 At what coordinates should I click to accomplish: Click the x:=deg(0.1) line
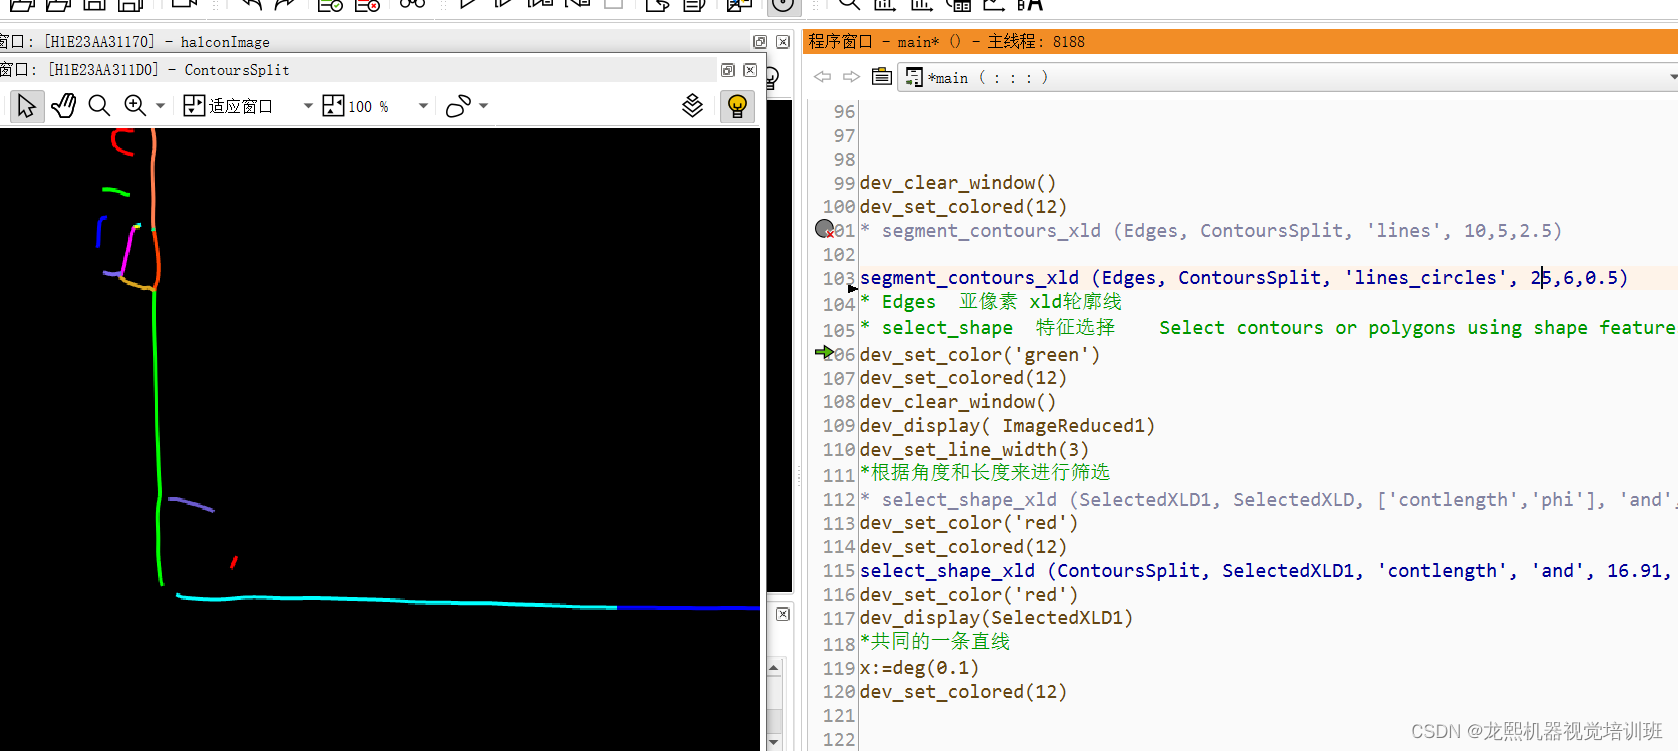click(x=919, y=668)
